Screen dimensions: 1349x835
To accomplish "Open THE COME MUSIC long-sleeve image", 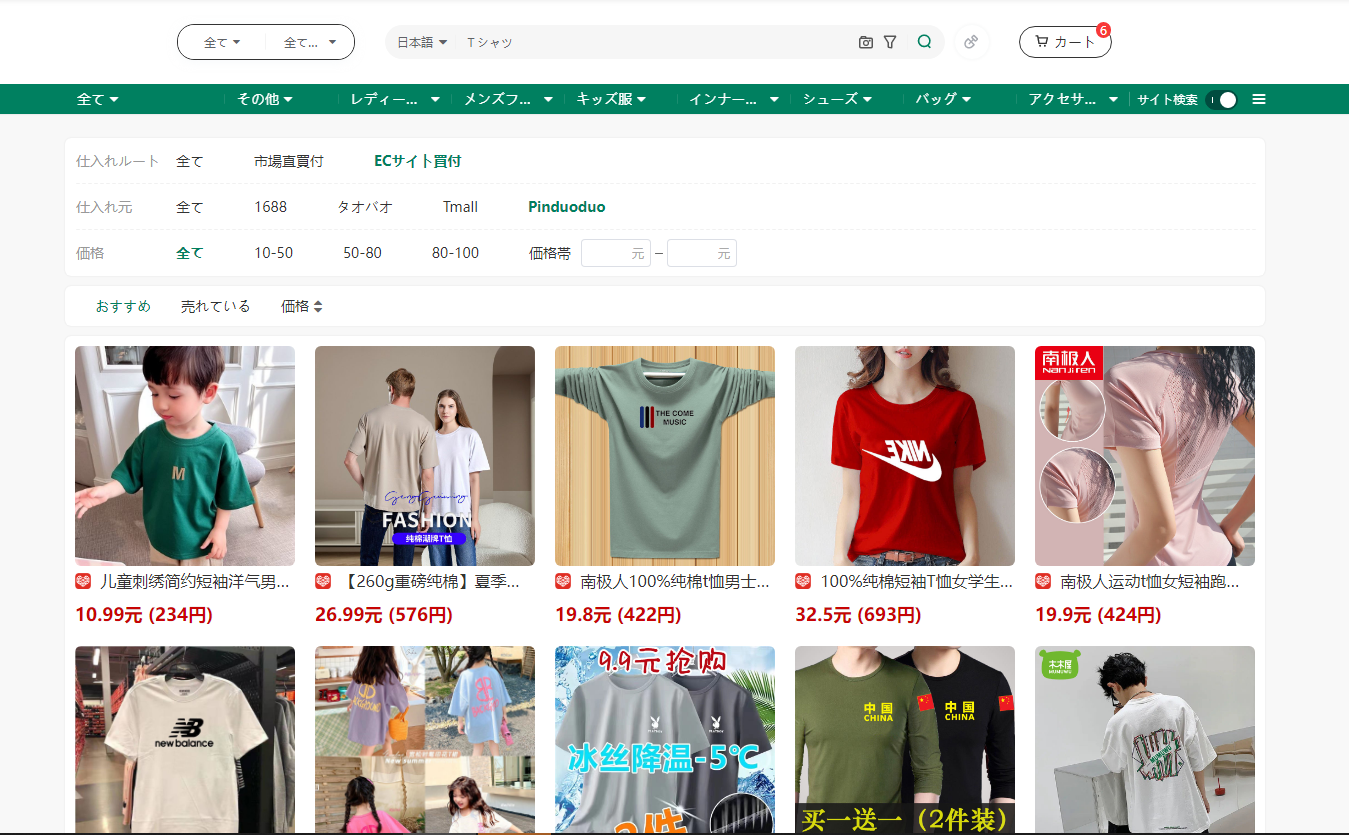I will coord(665,456).
